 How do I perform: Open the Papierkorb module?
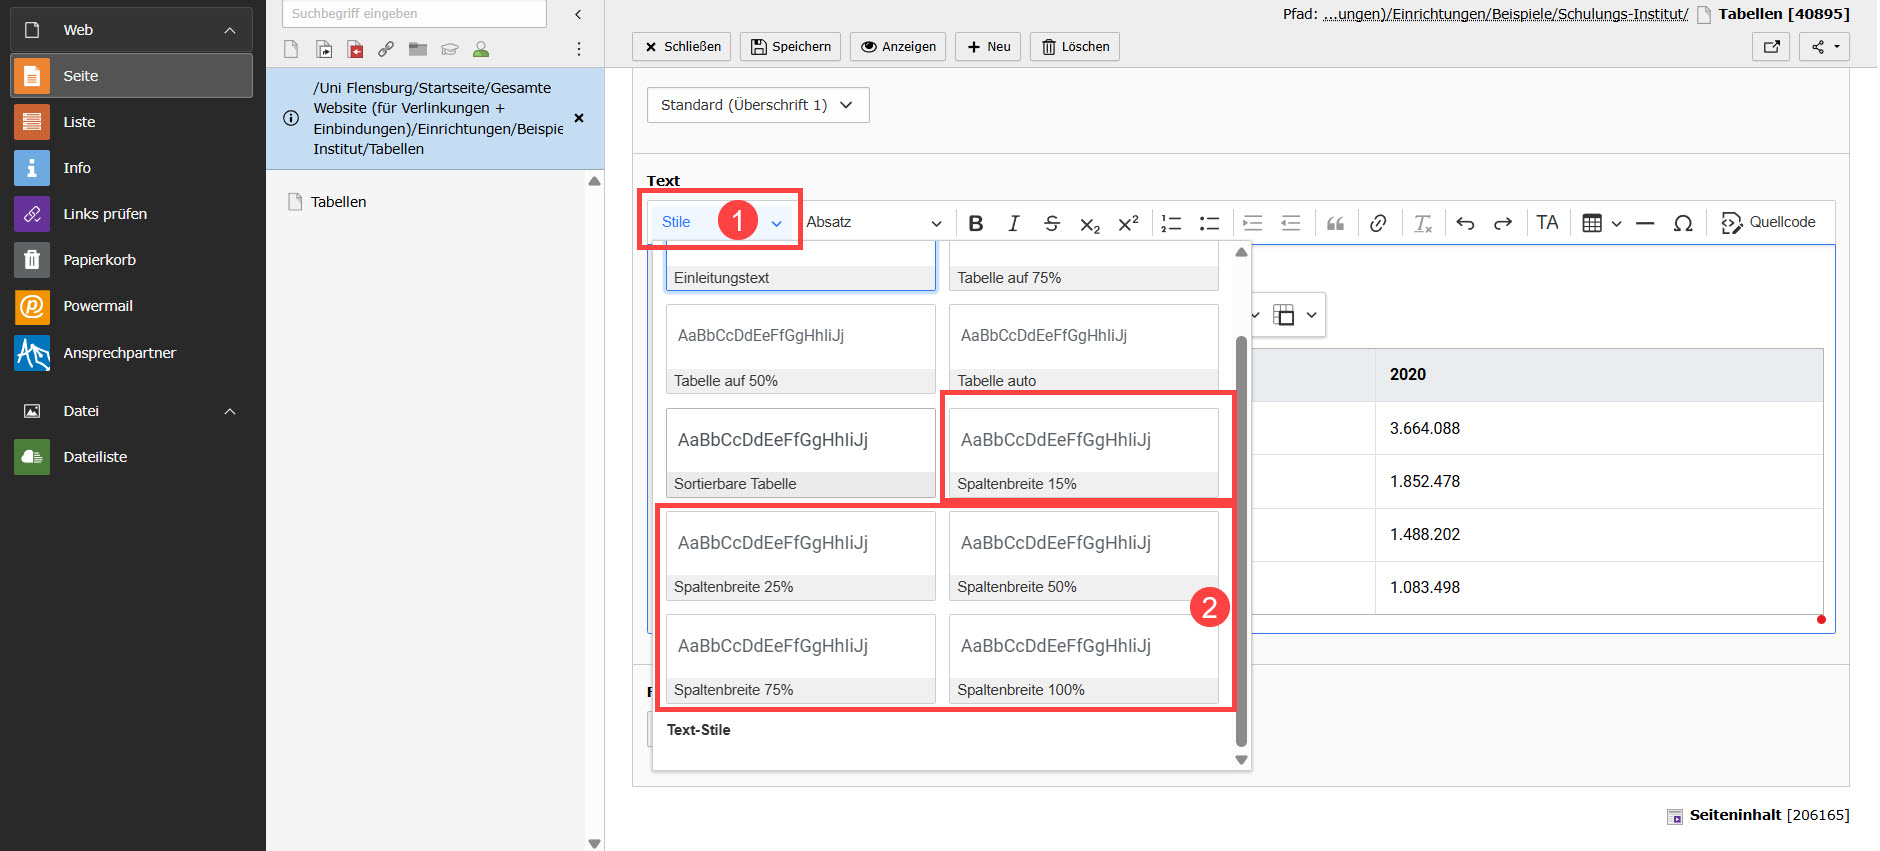(x=99, y=260)
